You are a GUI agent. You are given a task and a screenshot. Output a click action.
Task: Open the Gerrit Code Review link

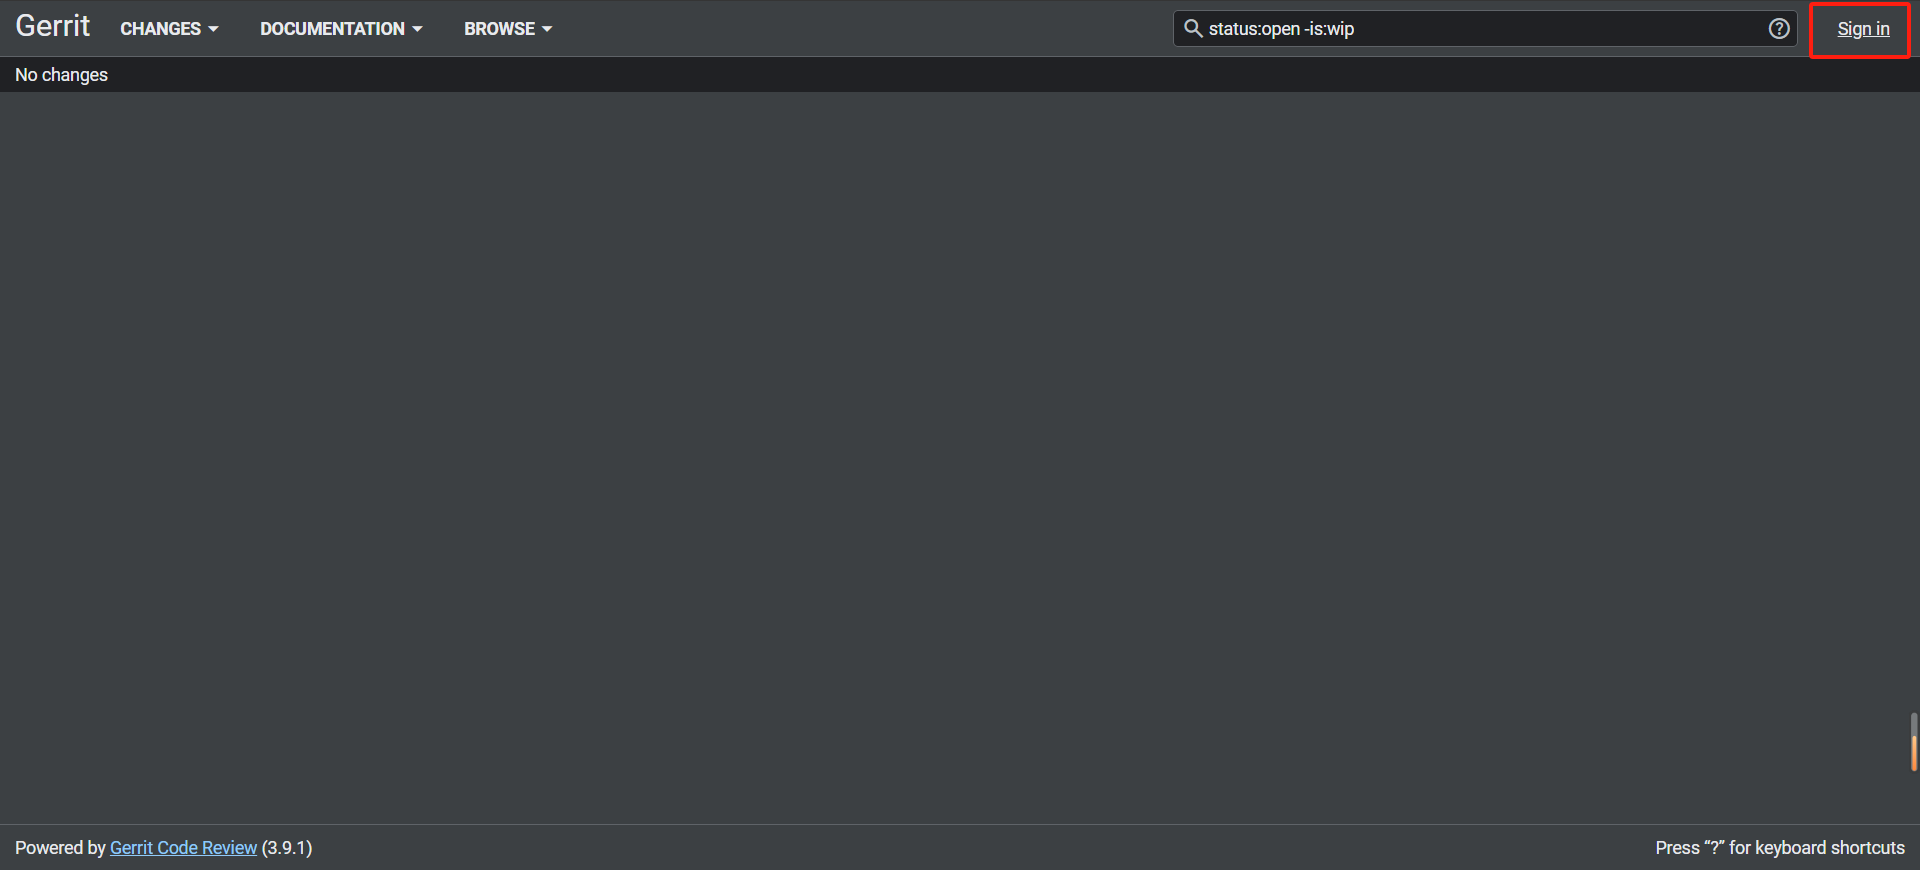tap(183, 848)
